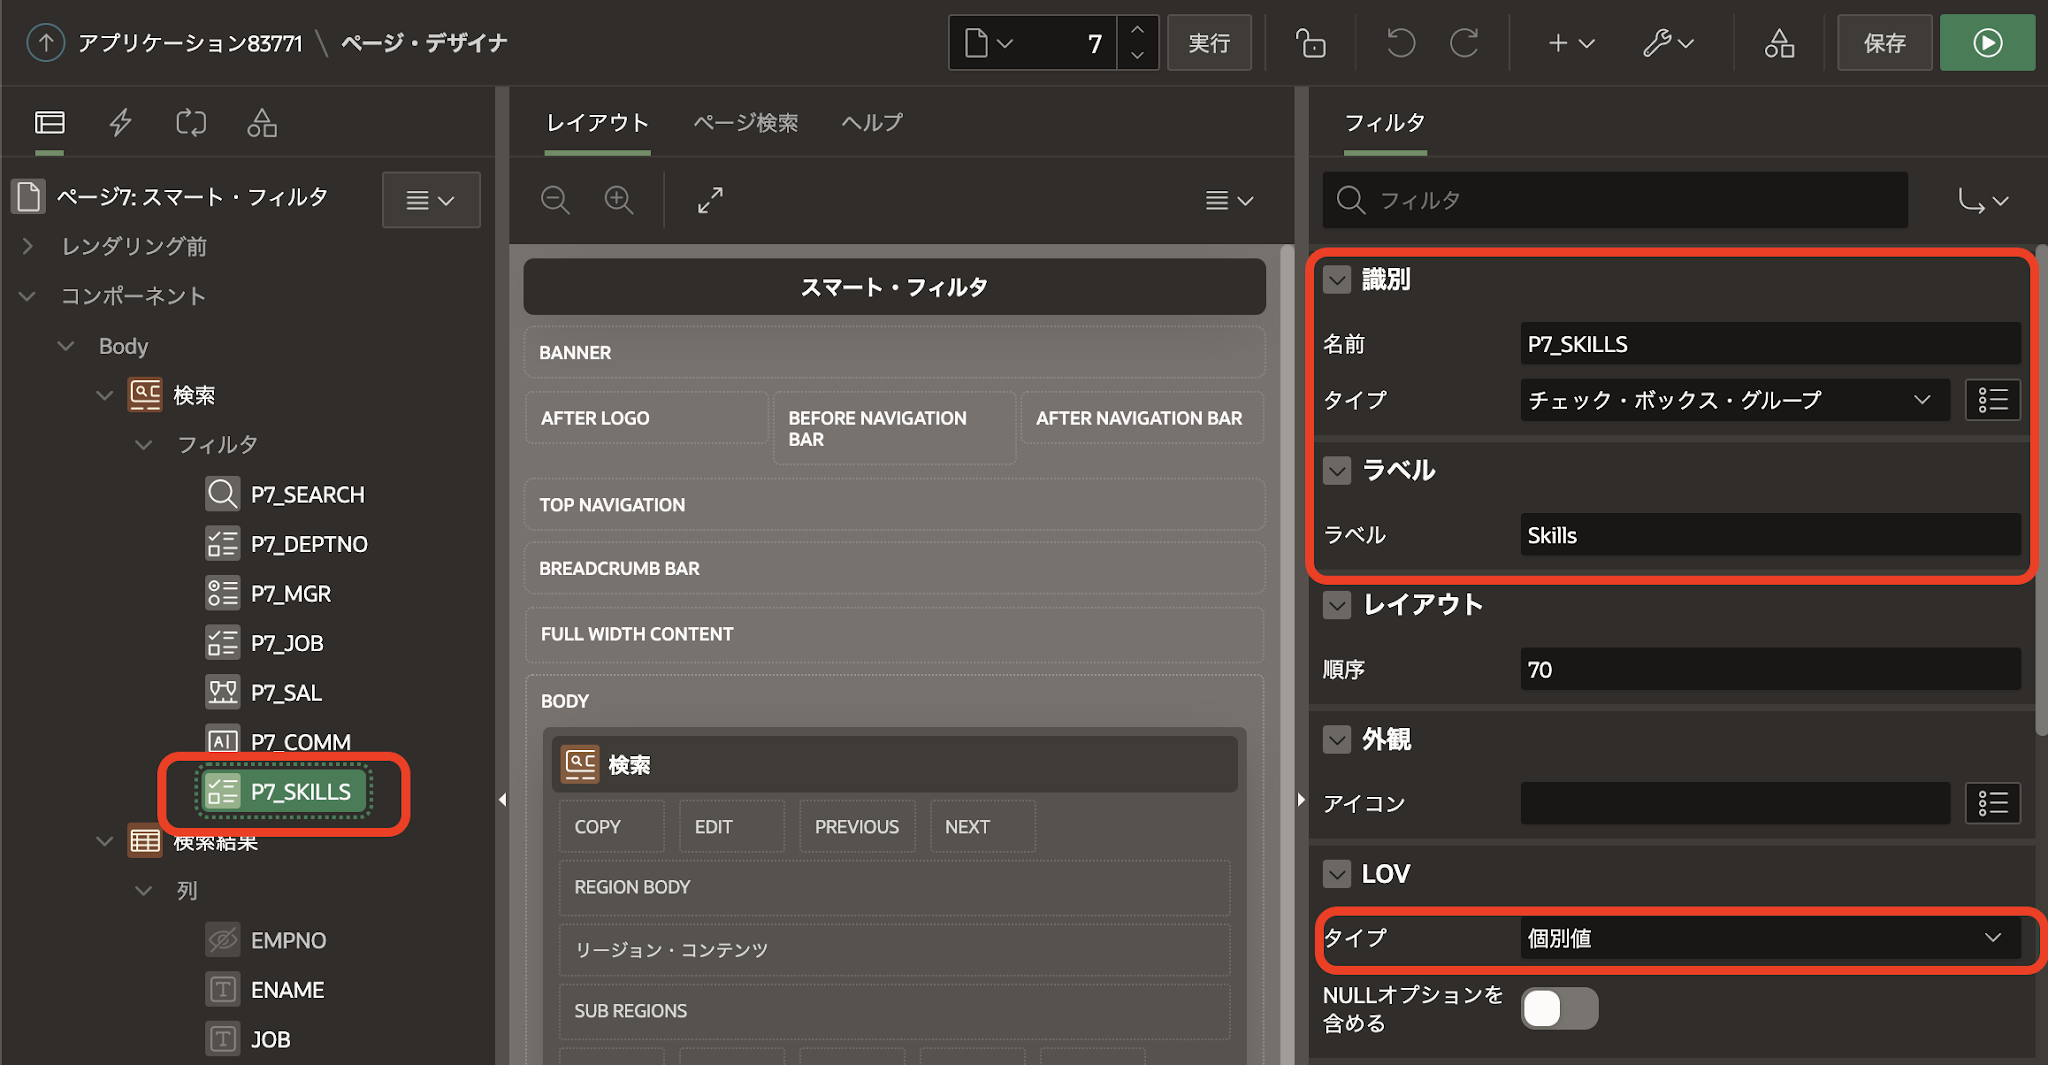Click the 順序 input field
This screenshot has width=2048, height=1065.
pyautogui.click(x=1770, y=669)
